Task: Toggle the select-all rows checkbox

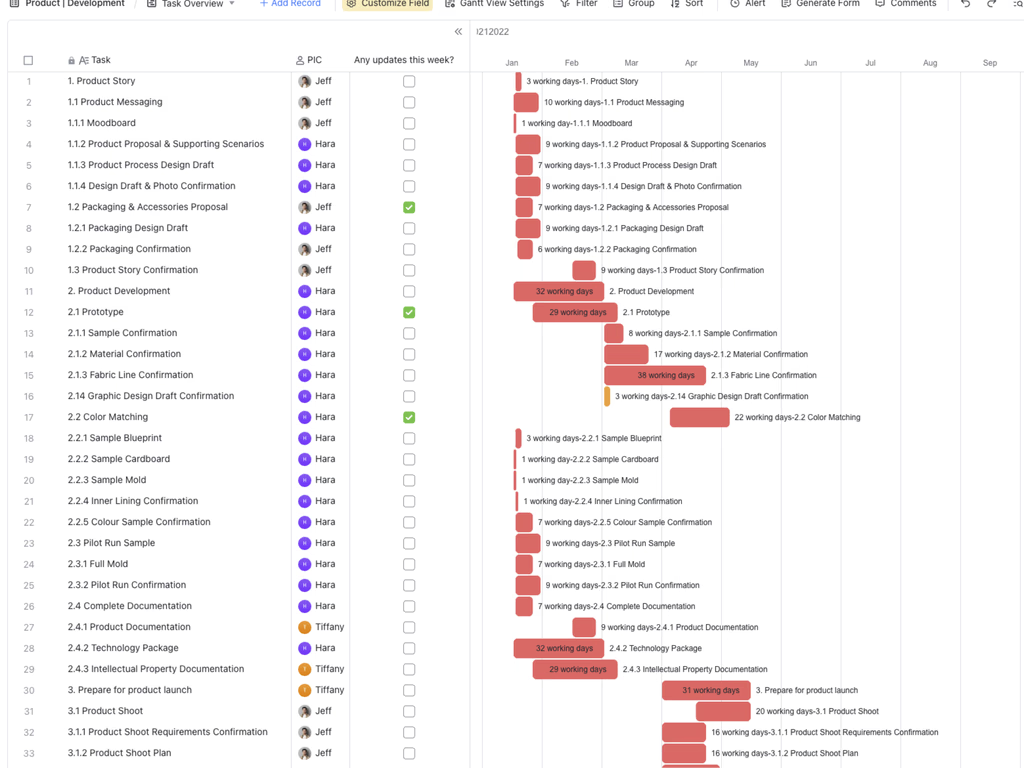Action: pos(28,60)
